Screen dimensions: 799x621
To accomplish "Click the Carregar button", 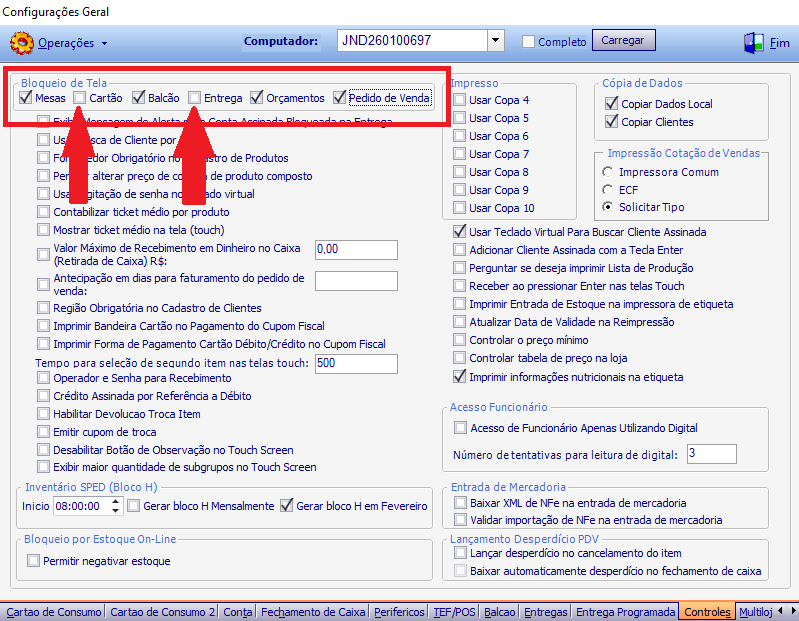I will point(623,40).
